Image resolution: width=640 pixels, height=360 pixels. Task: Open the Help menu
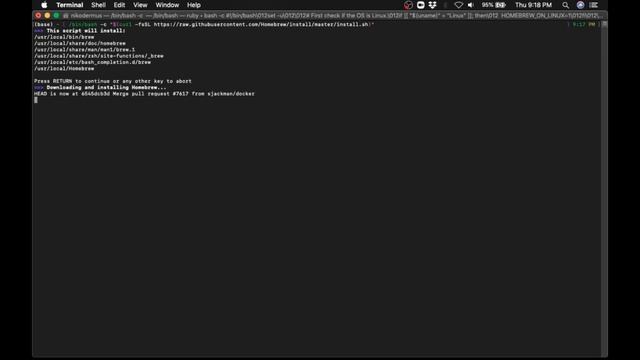pos(193,5)
